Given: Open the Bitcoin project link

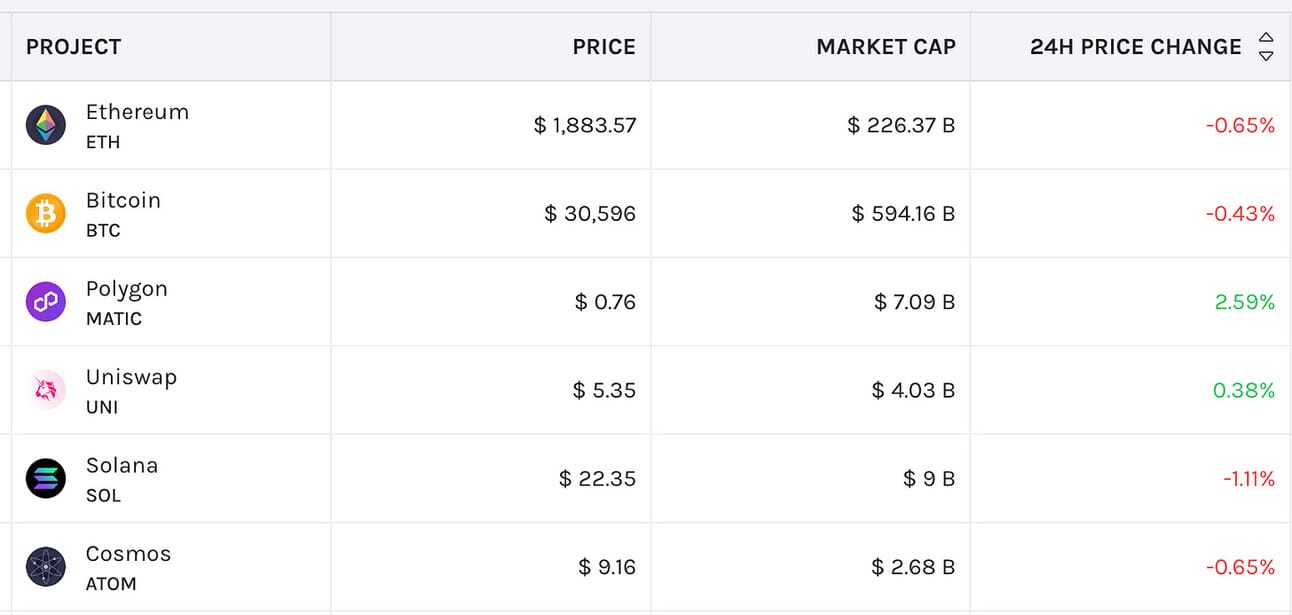Looking at the screenshot, I should coord(123,200).
